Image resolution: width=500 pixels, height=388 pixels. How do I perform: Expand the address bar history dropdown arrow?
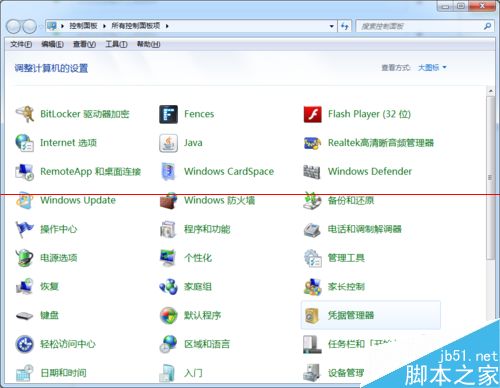pos(331,26)
